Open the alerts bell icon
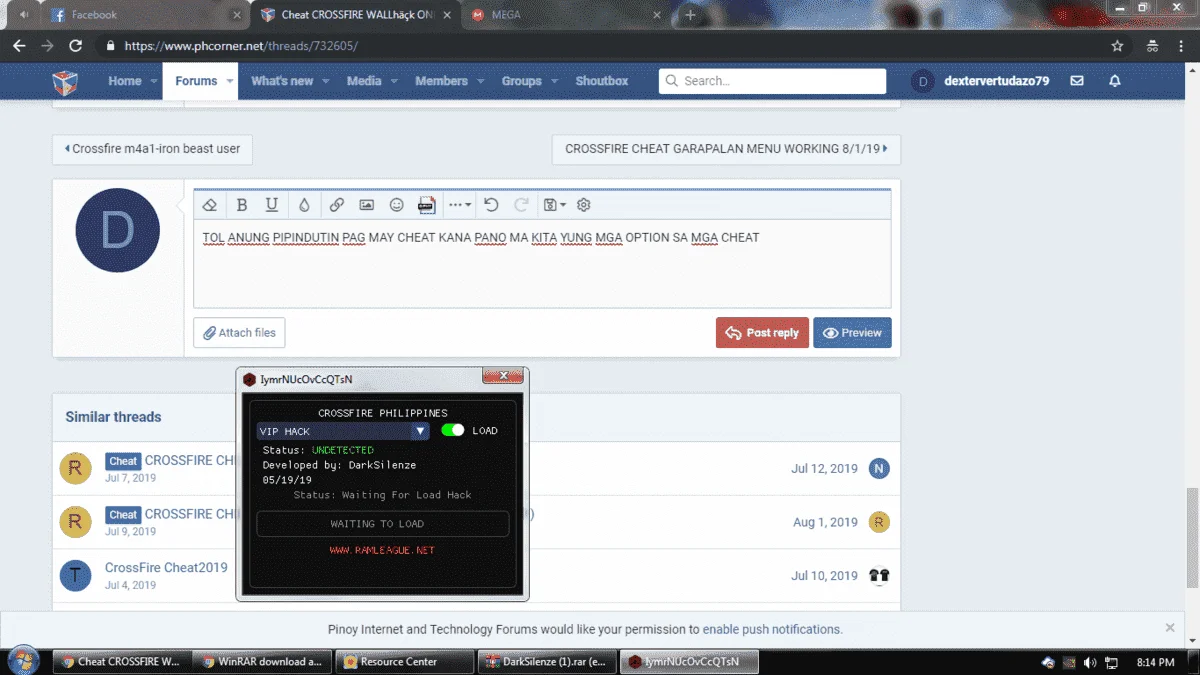1200x675 pixels. [1115, 81]
